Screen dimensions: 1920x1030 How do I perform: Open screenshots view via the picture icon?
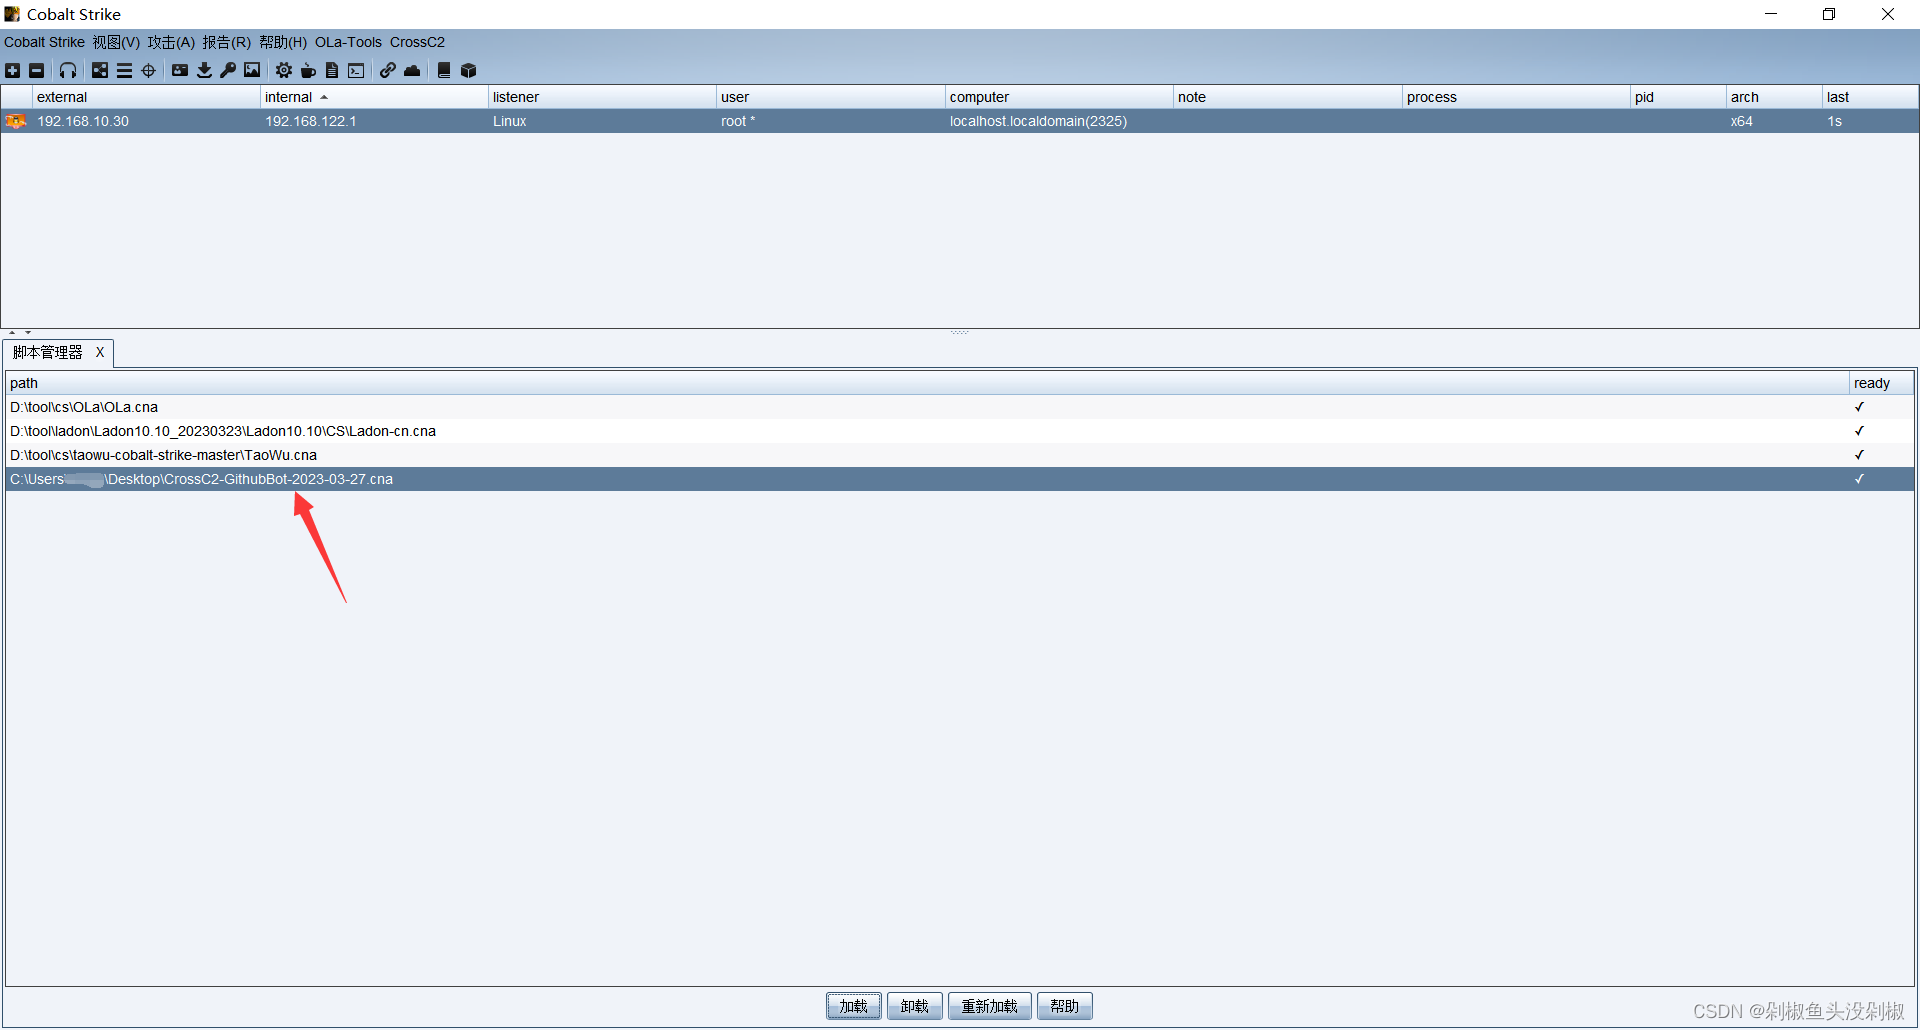tap(252, 70)
